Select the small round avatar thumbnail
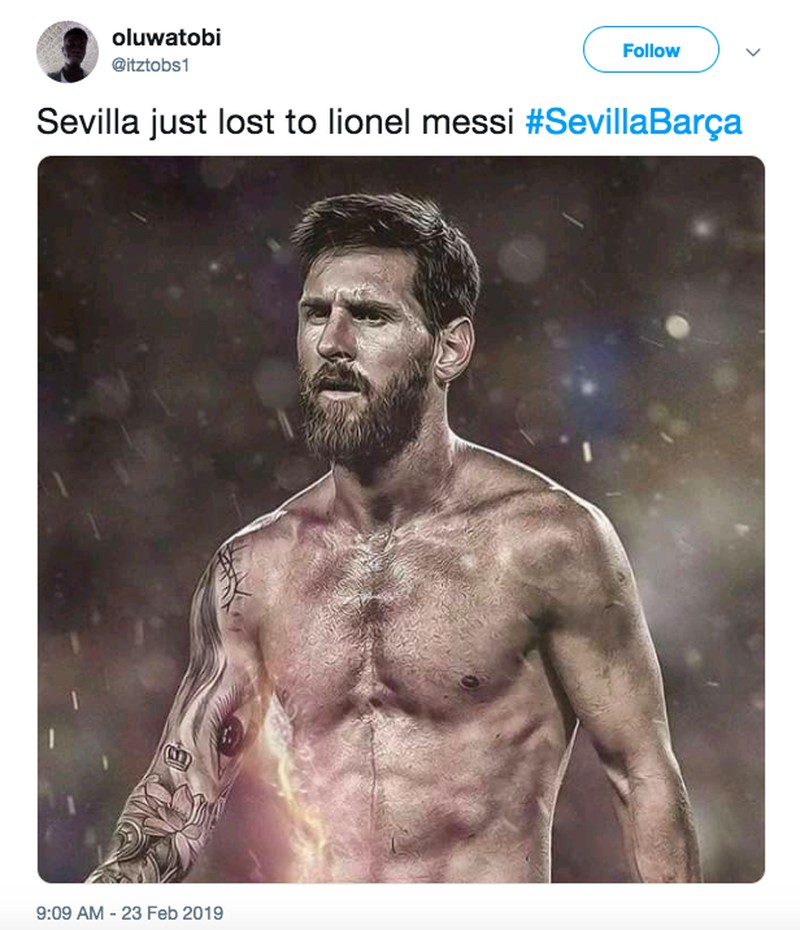 coord(67,51)
